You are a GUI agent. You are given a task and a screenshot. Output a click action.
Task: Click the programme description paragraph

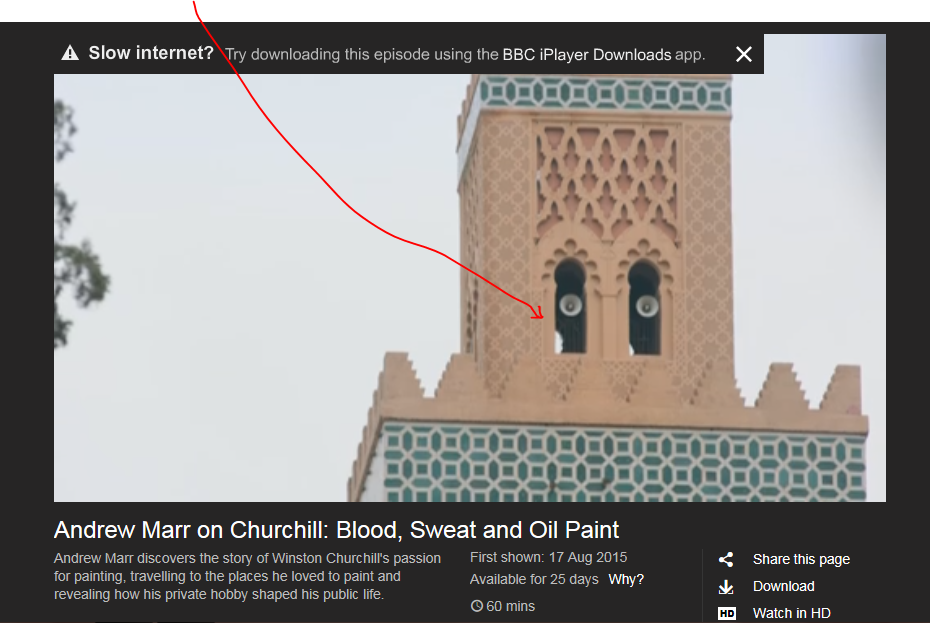247,576
